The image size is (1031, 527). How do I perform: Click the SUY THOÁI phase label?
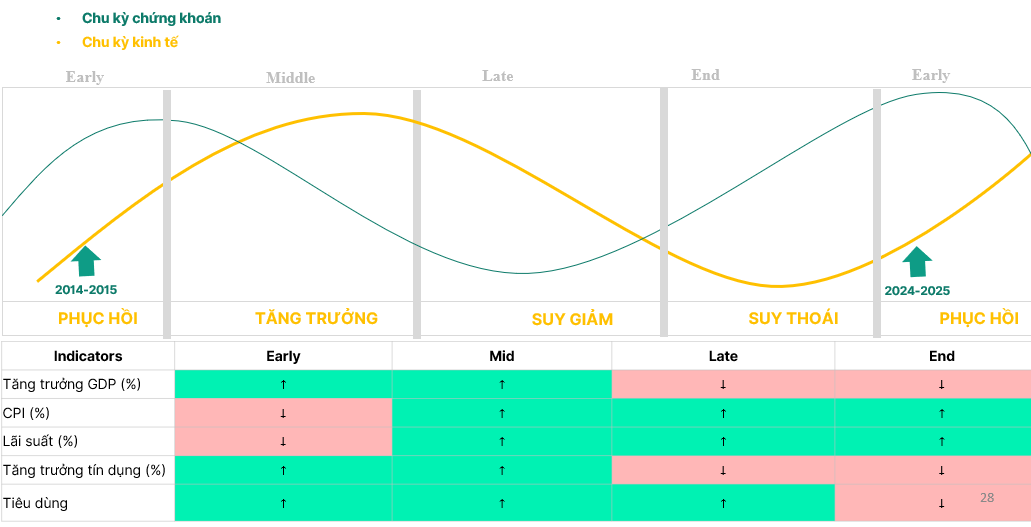tap(793, 318)
